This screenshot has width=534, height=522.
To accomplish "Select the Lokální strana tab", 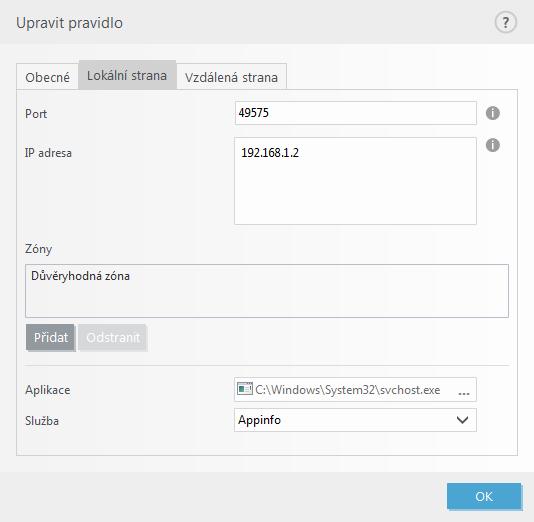I will (127, 75).
